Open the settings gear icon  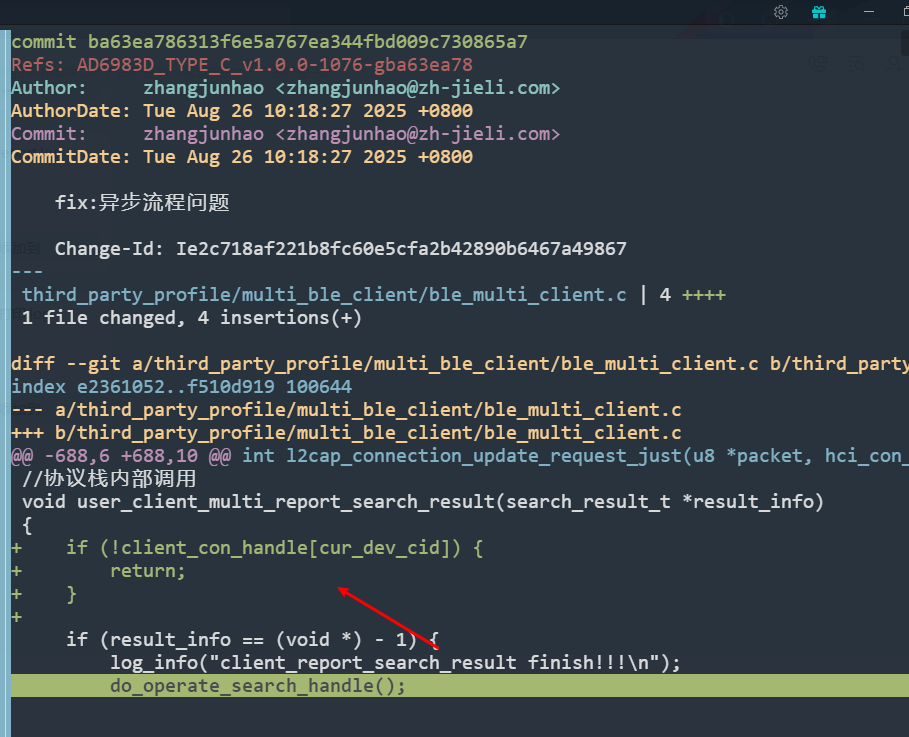click(x=781, y=12)
